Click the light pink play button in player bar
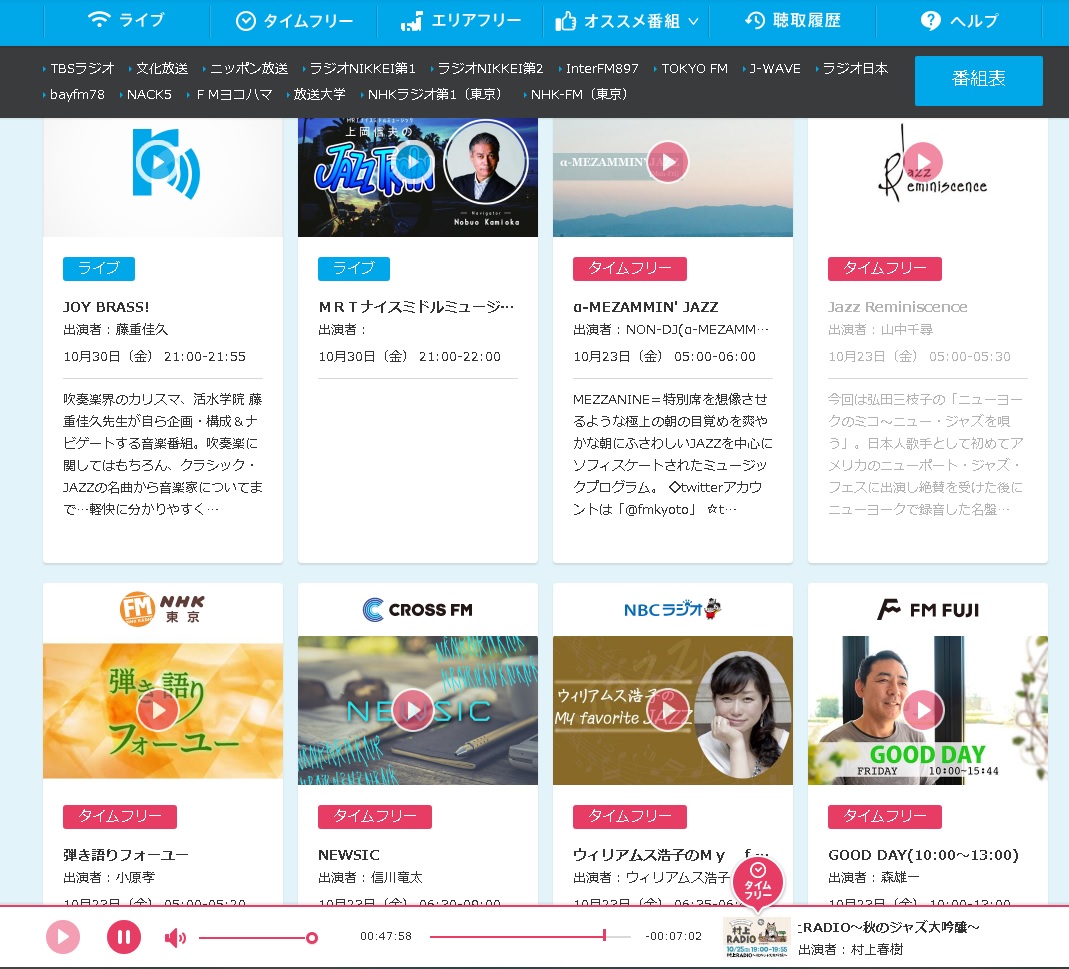Viewport: 1069px width, 969px height. tap(63, 937)
